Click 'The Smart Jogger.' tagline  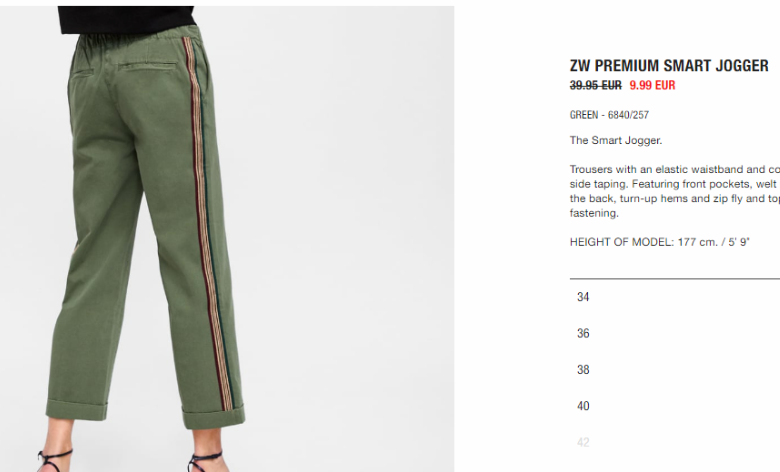pyautogui.click(x=616, y=140)
